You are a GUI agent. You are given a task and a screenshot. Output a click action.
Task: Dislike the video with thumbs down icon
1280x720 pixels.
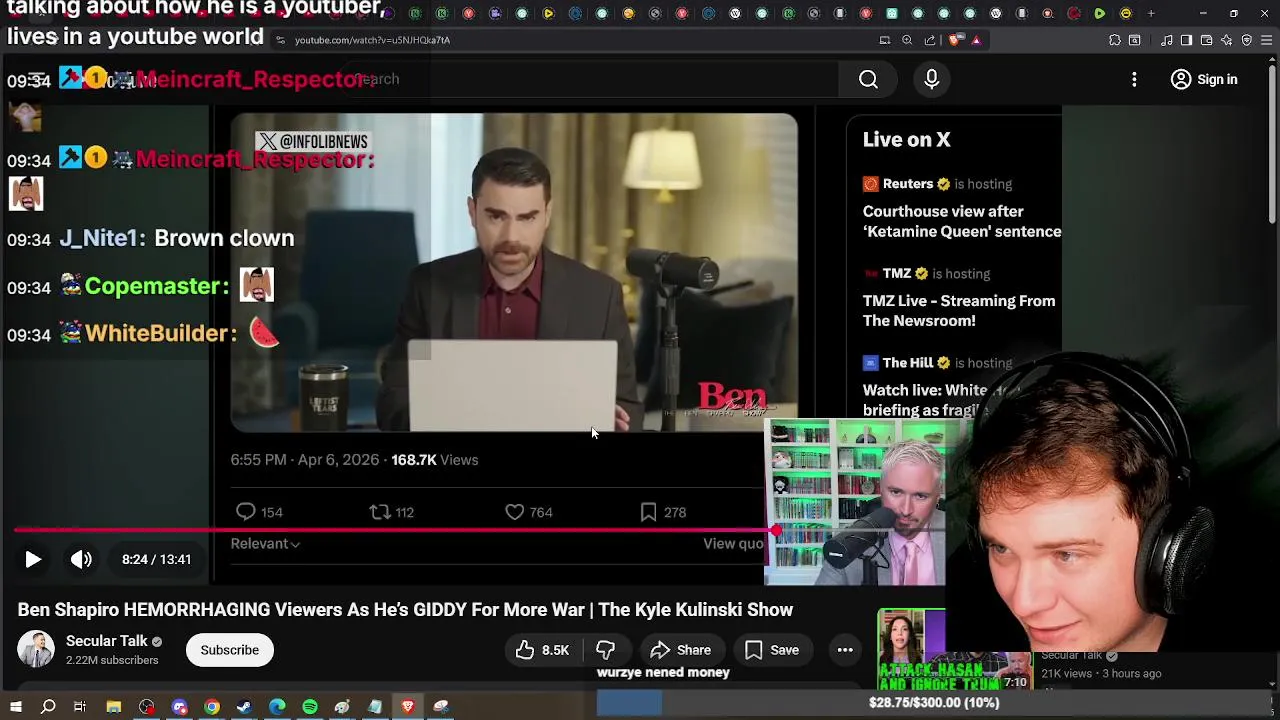pos(605,650)
